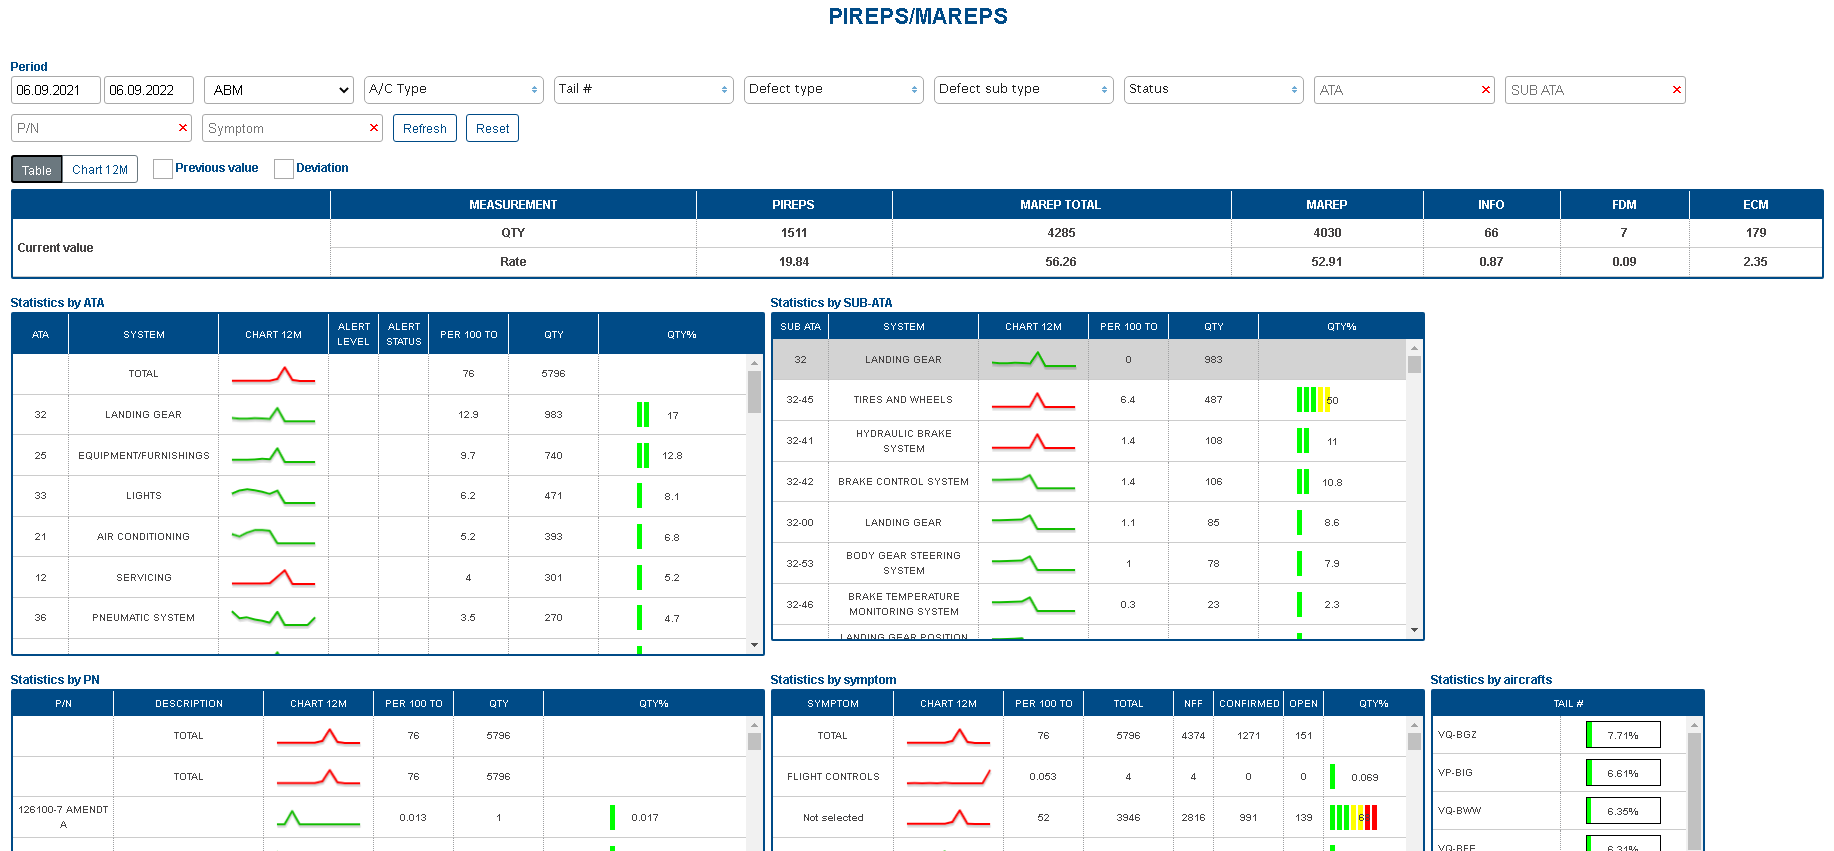Sort by PER 100 TO in ATA table
Viewport: 1834px width, 851px height.
[x=468, y=335]
